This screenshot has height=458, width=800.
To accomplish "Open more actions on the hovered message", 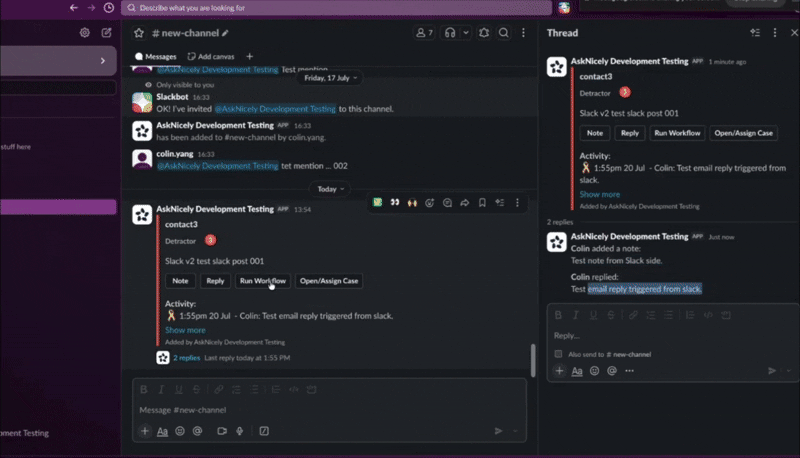I will coord(517,202).
